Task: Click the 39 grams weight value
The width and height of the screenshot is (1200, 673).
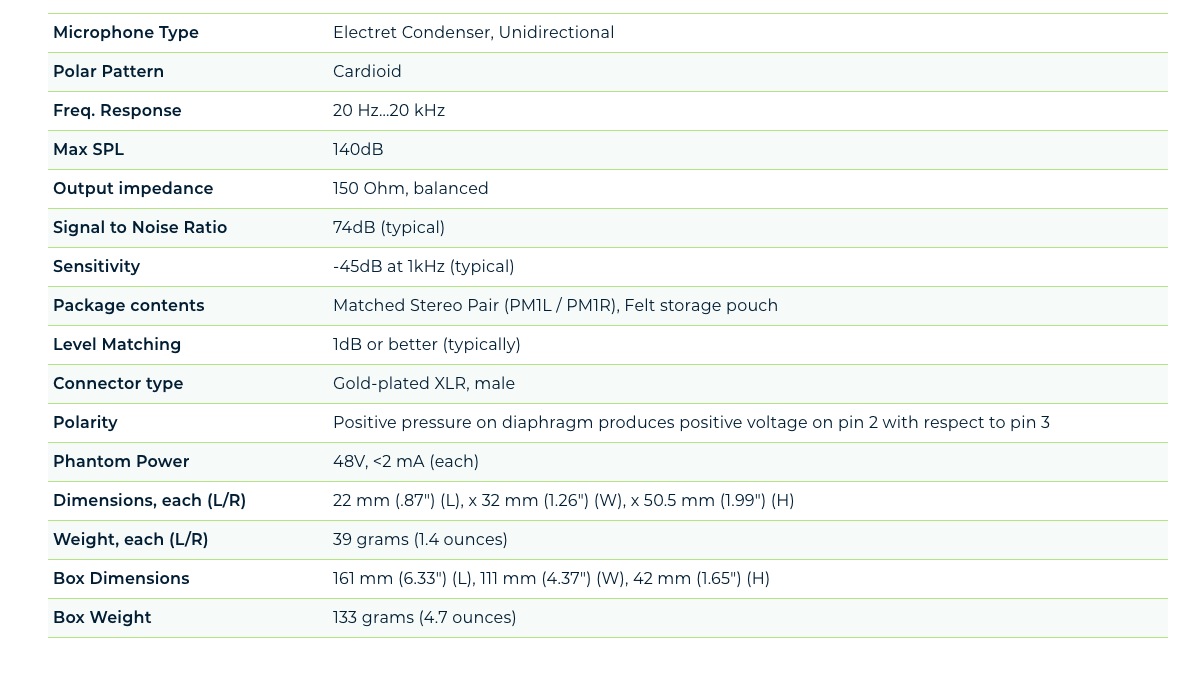Action: [x=420, y=540]
